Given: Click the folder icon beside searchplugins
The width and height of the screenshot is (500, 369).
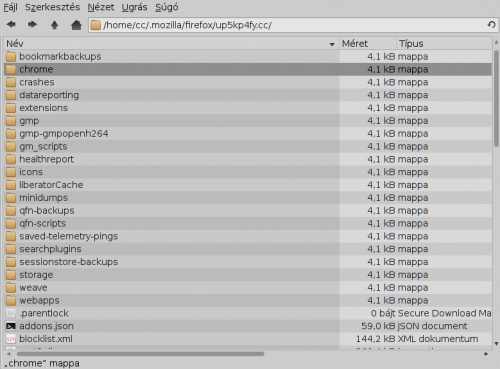Looking at the screenshot, I should click(x=11, y=249).
